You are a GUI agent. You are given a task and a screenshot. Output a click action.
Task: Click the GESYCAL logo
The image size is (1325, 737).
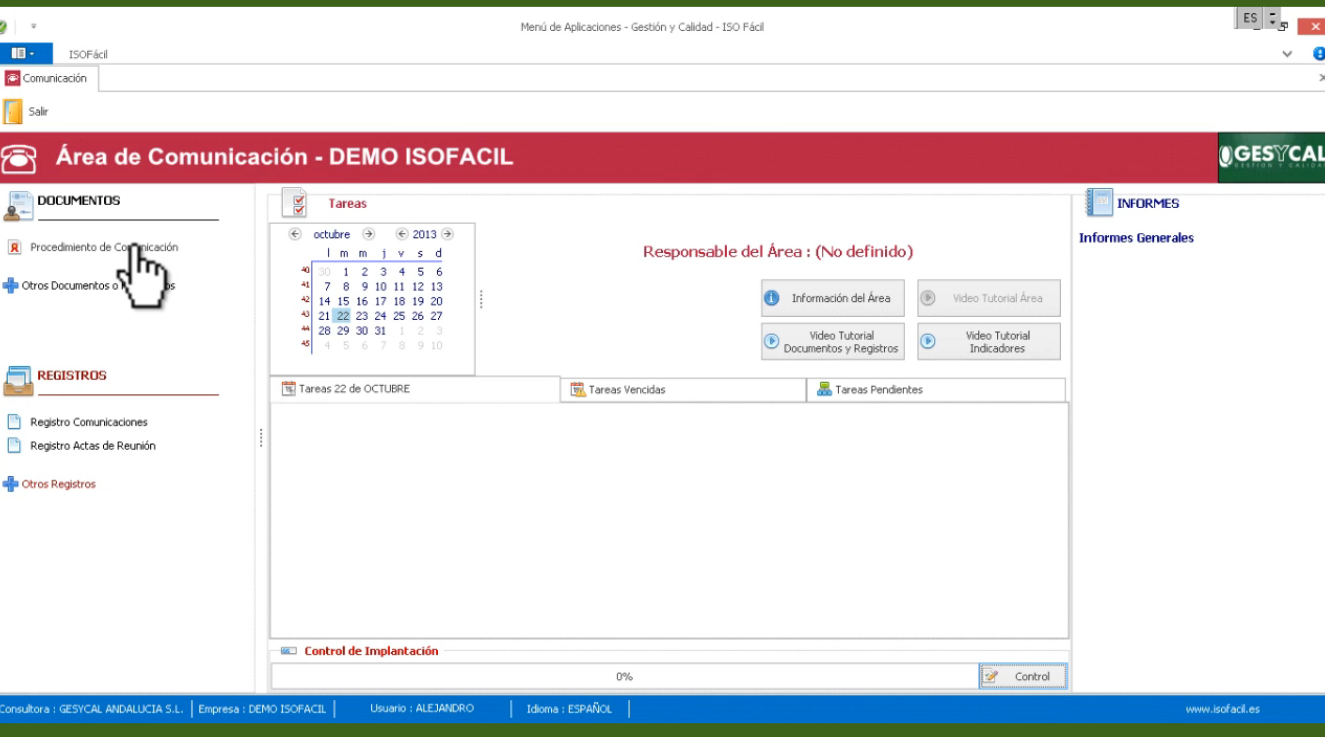tap(1271, 158)
